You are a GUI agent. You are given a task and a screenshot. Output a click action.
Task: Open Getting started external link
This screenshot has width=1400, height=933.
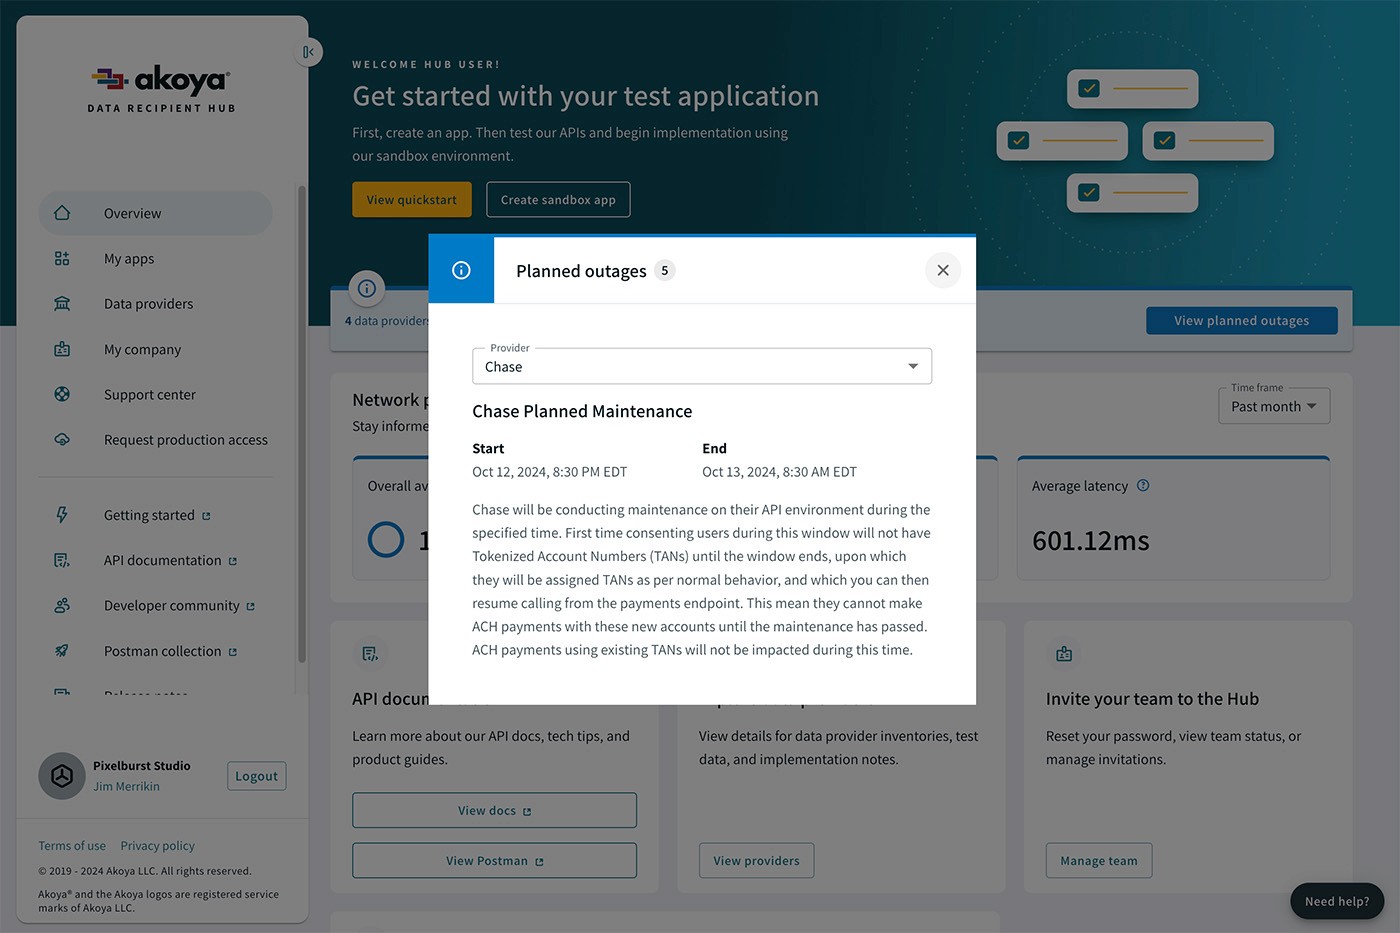pos(156,515)
